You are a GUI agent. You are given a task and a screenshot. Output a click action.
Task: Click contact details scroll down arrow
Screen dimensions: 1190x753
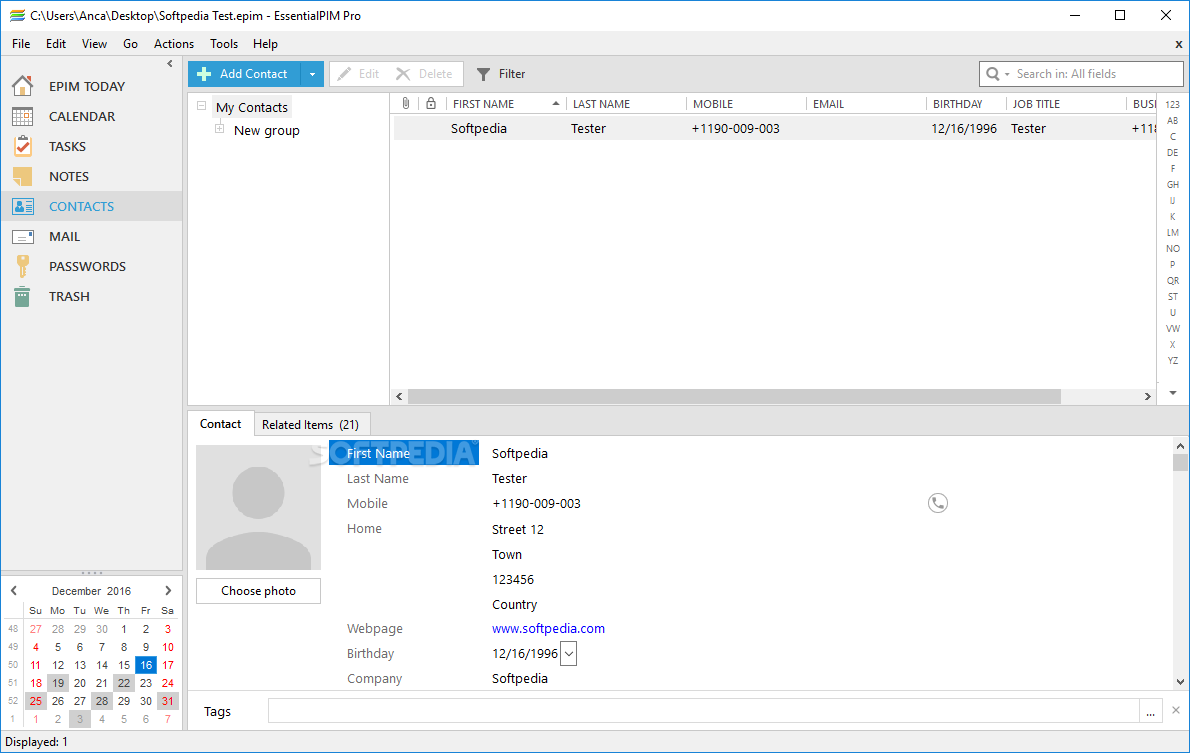coord(1180,682)
